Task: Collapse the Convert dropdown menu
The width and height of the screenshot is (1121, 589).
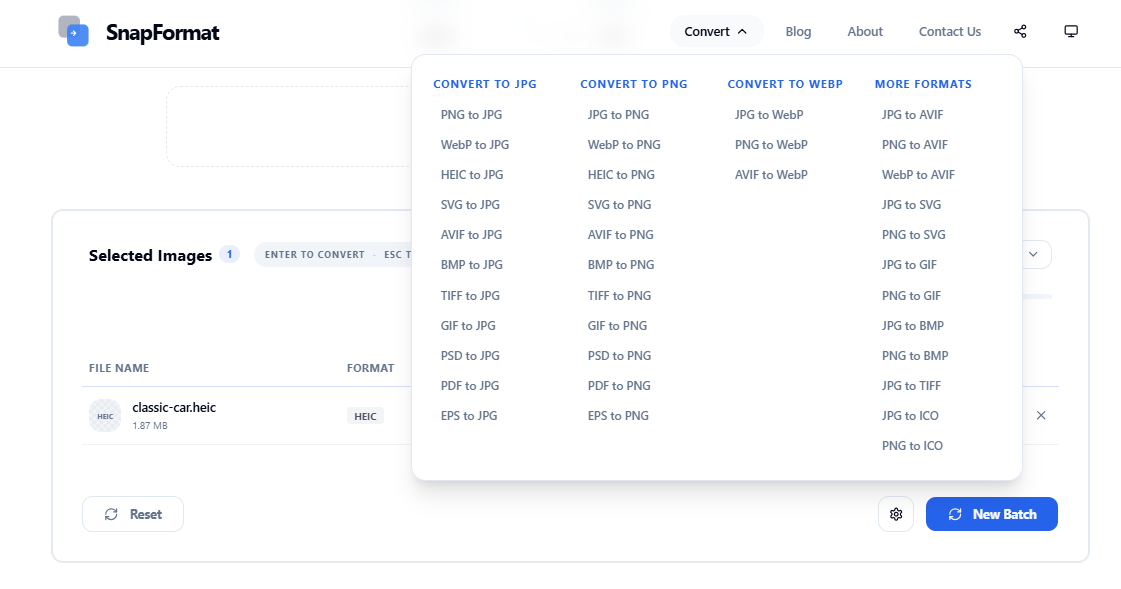Action: point(716,31)
